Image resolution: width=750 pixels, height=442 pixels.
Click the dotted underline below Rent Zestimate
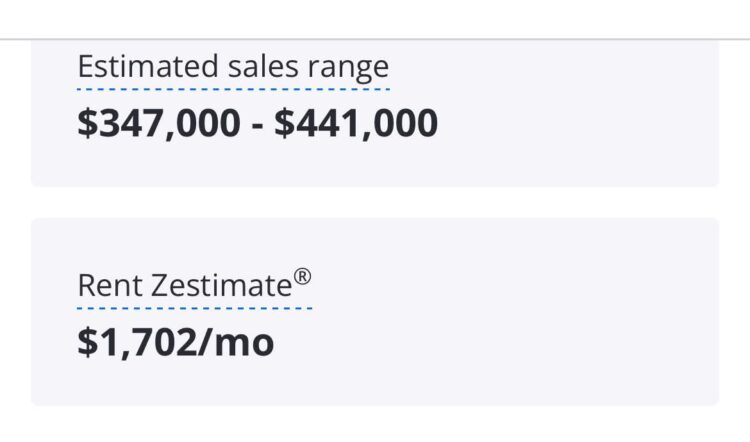coord(194,308)
